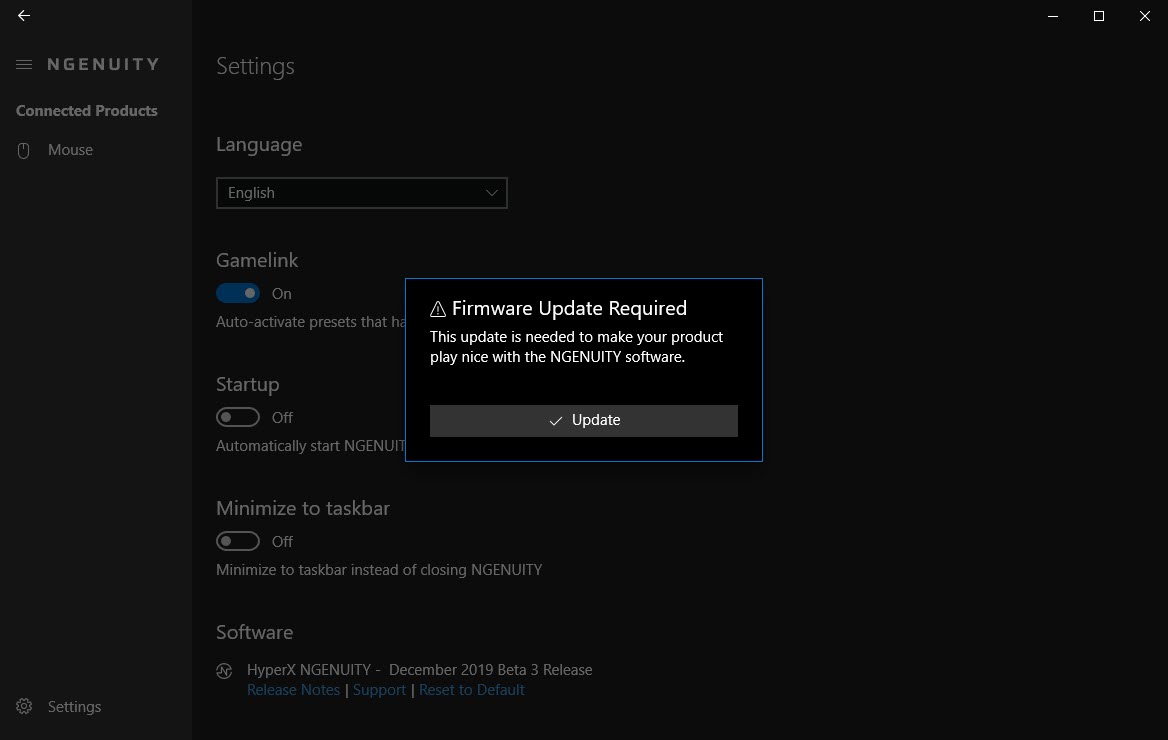Click the 'Minimize to taskbar instead of closing NGENUITY' text
This screenshot has height=740, width=1168.
(379, 570)
